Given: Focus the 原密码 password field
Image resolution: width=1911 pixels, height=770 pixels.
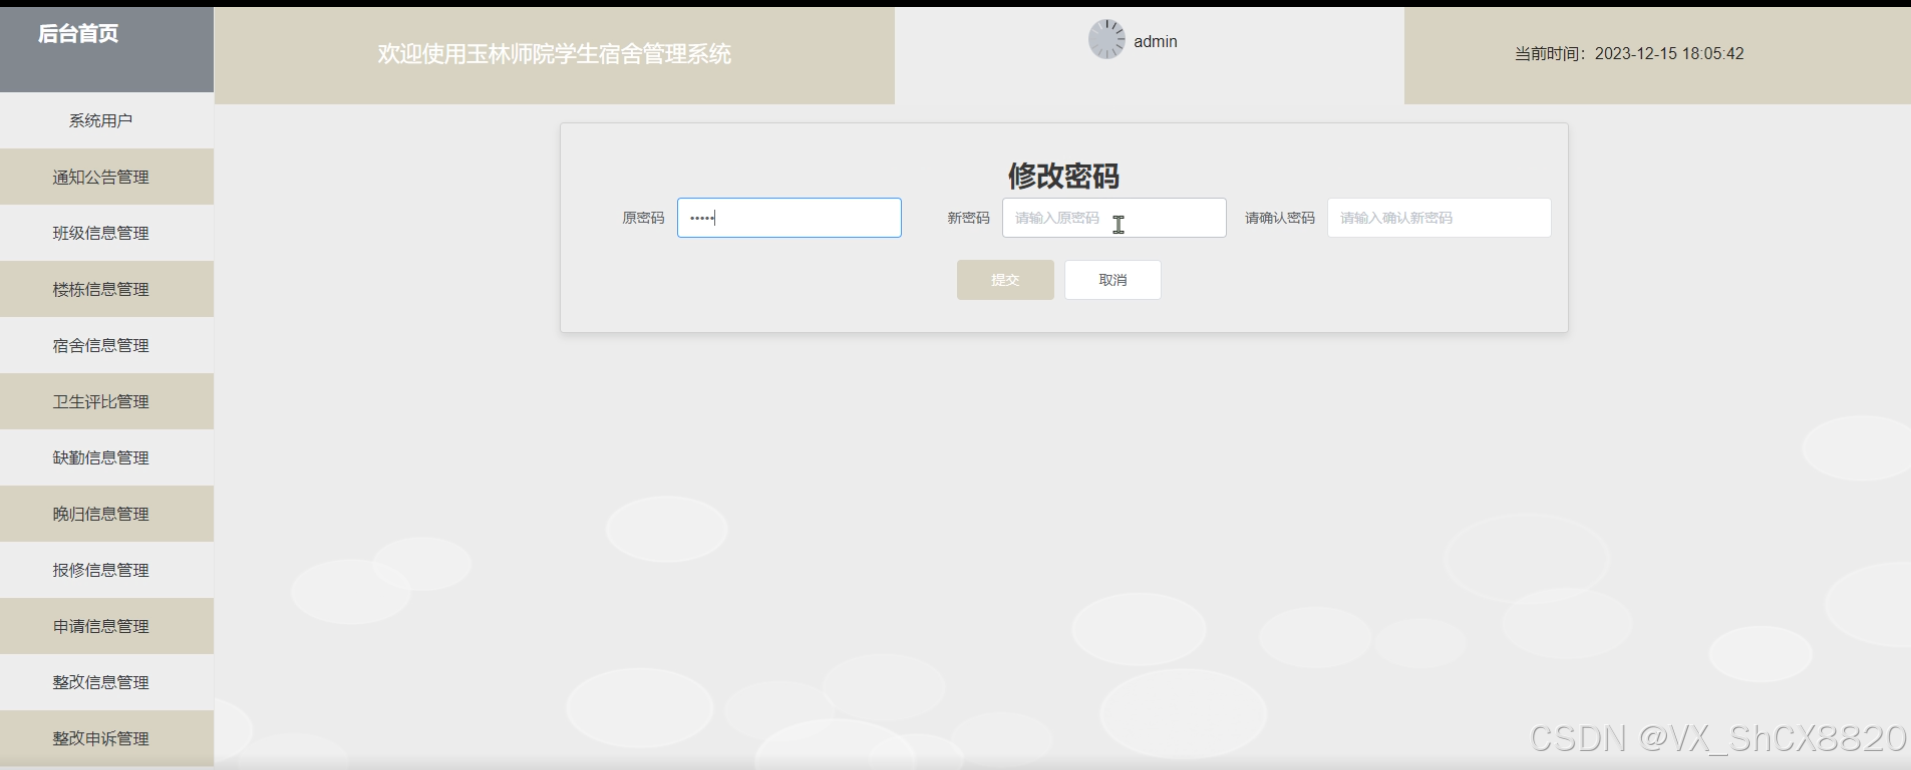Looking at the screenshot, I should point(789,218).
